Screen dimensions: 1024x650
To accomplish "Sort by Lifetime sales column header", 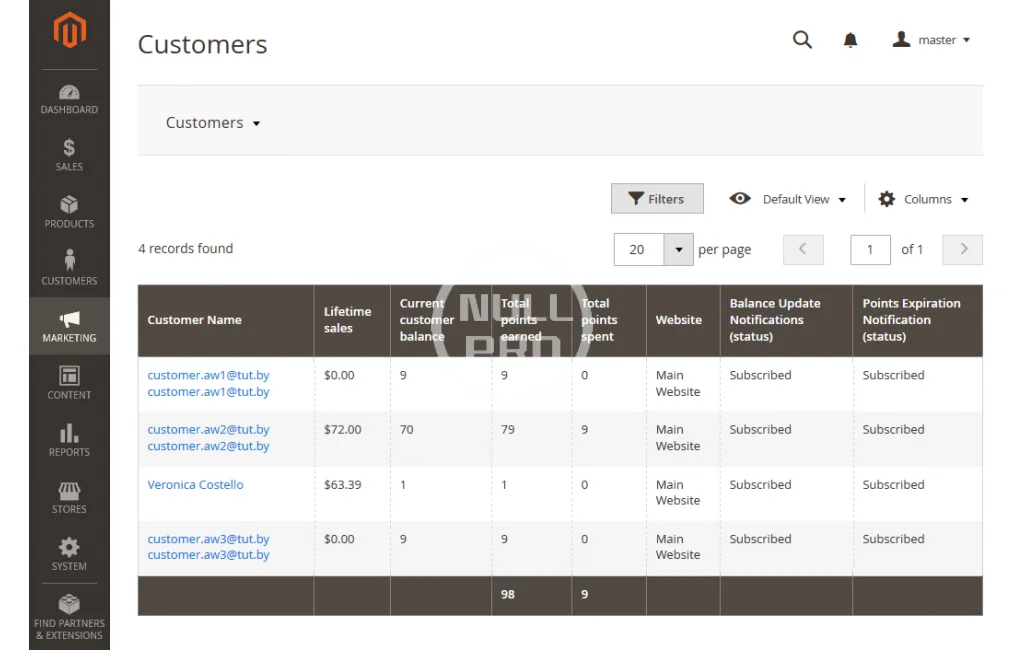I will pos(347,320).
